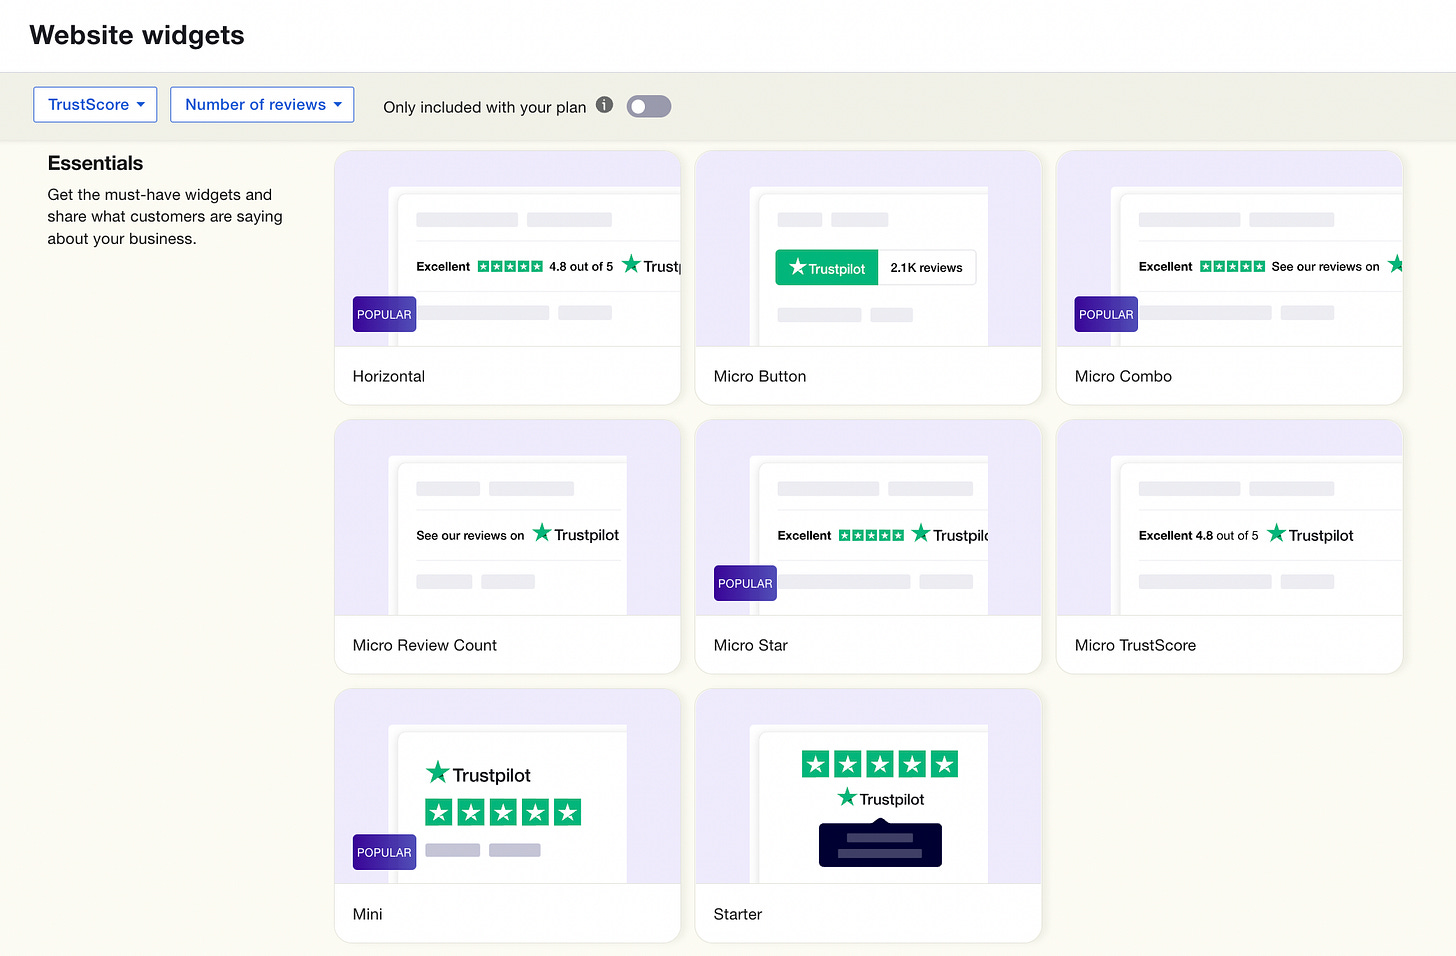
Task: Click the Micro Combo widget name
Action: (x=1123, y=376)
